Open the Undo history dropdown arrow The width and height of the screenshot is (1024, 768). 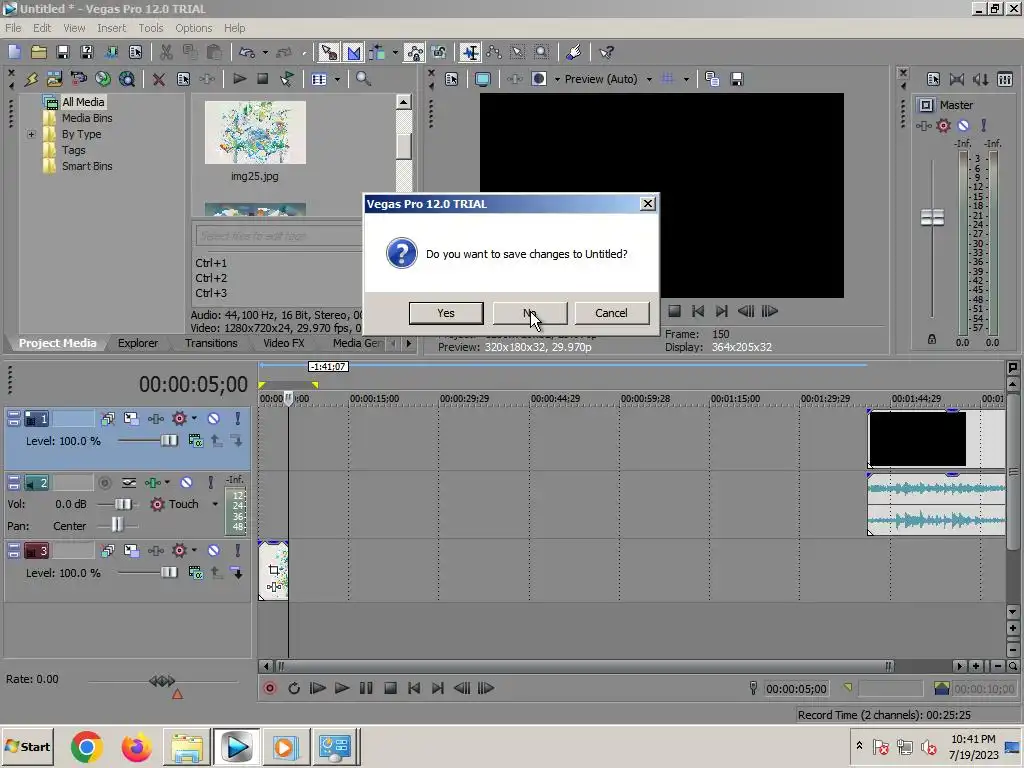pyautogui.click(x=264, y=52)
